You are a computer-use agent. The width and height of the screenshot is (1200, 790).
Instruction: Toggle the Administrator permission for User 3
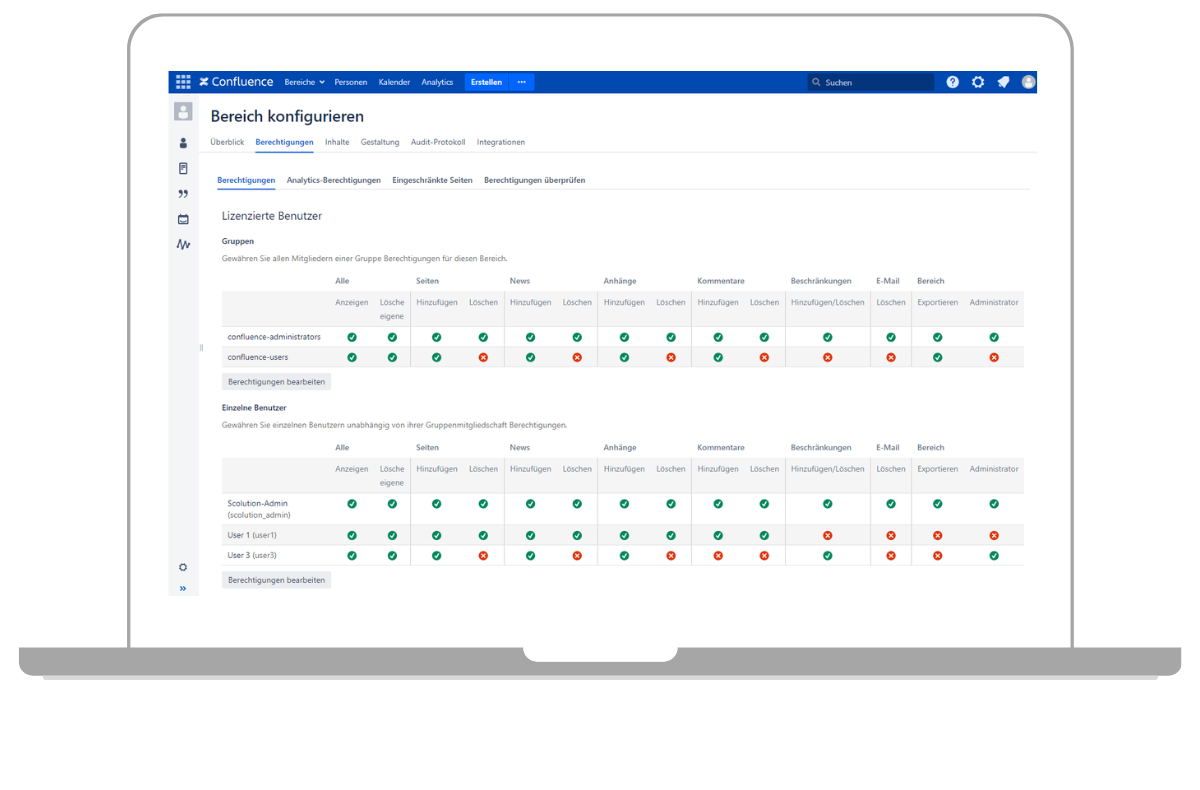pyautogui.click(x=993, y=555)
